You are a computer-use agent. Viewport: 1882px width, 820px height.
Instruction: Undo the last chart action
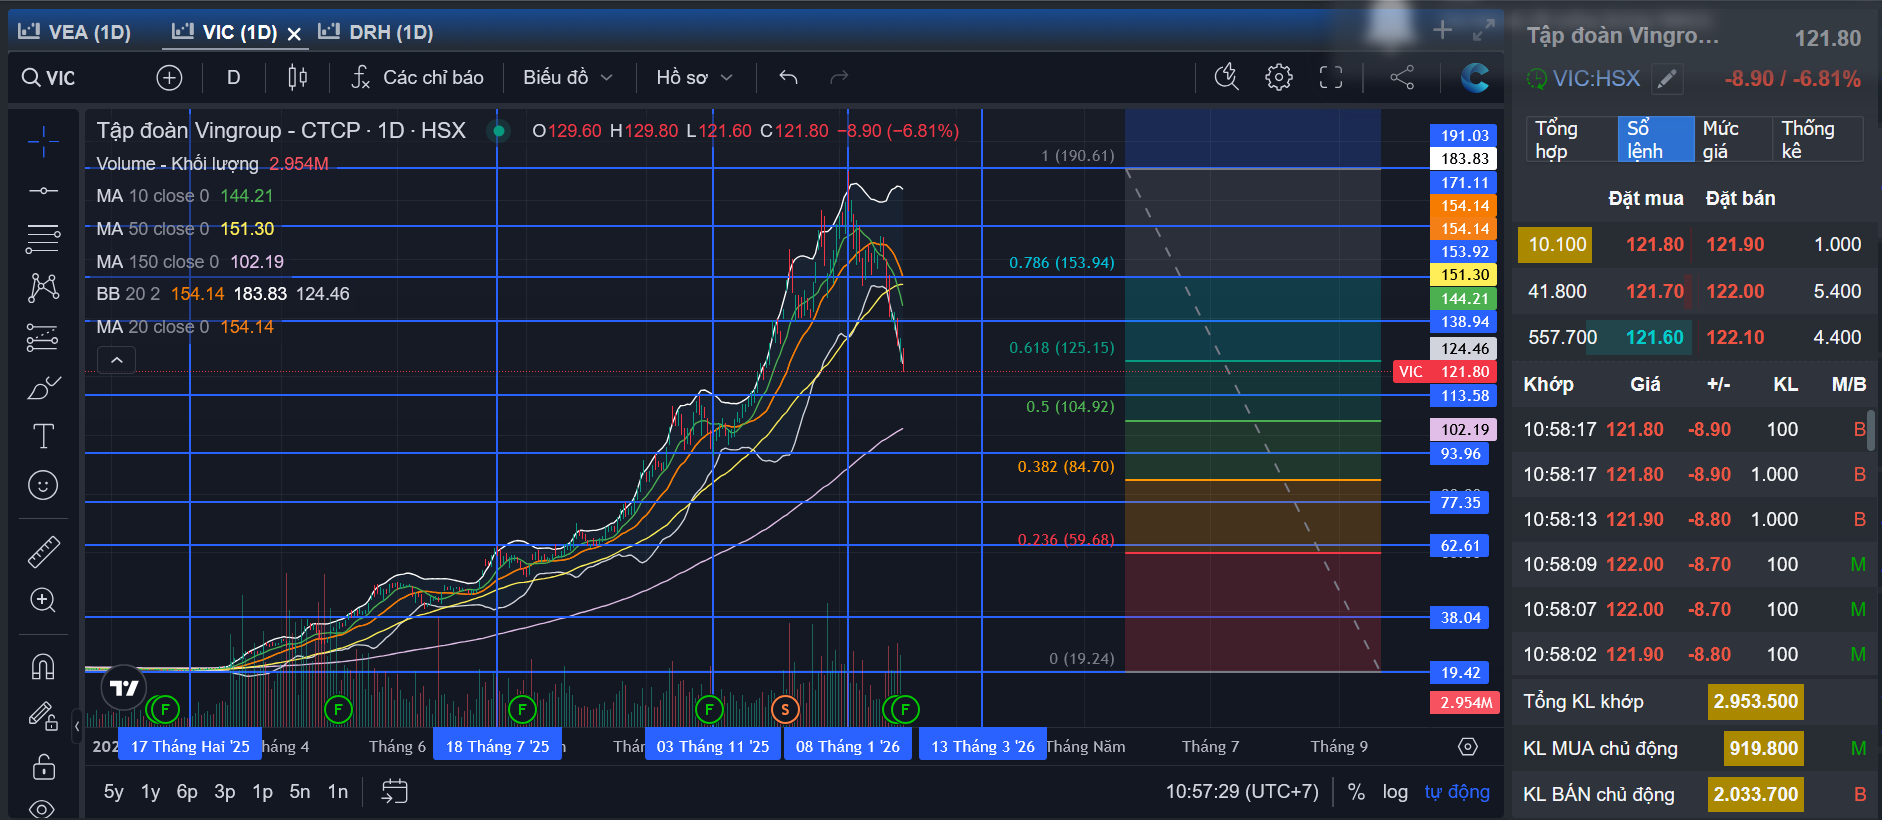788,77
